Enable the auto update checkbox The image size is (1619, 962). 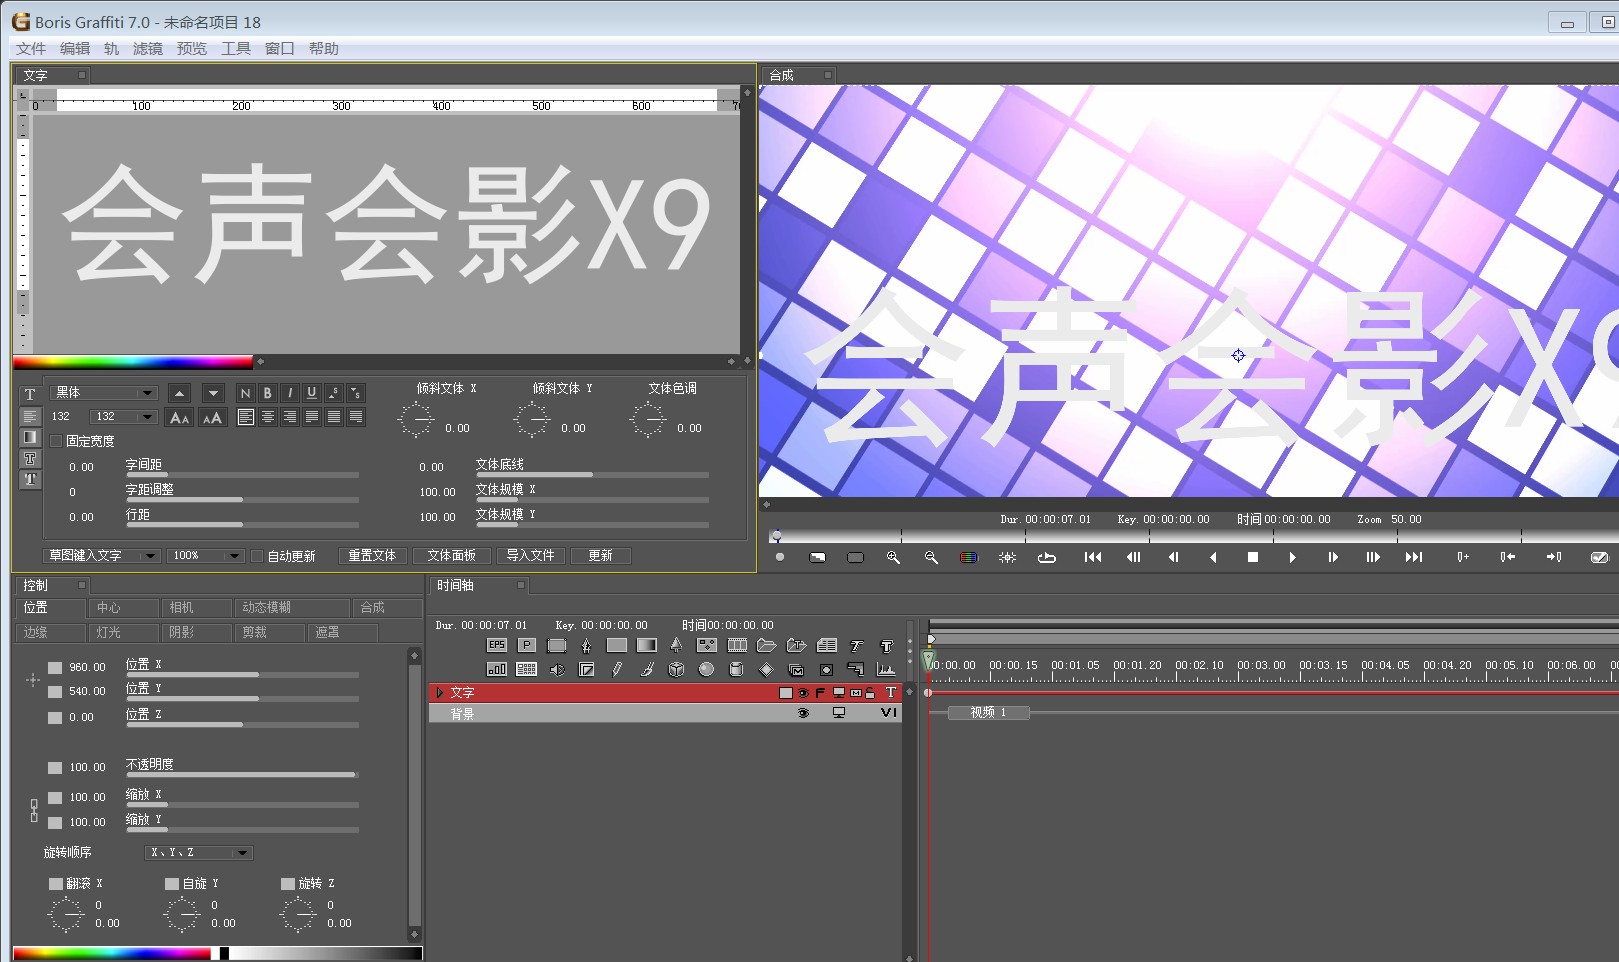(257, 556)
